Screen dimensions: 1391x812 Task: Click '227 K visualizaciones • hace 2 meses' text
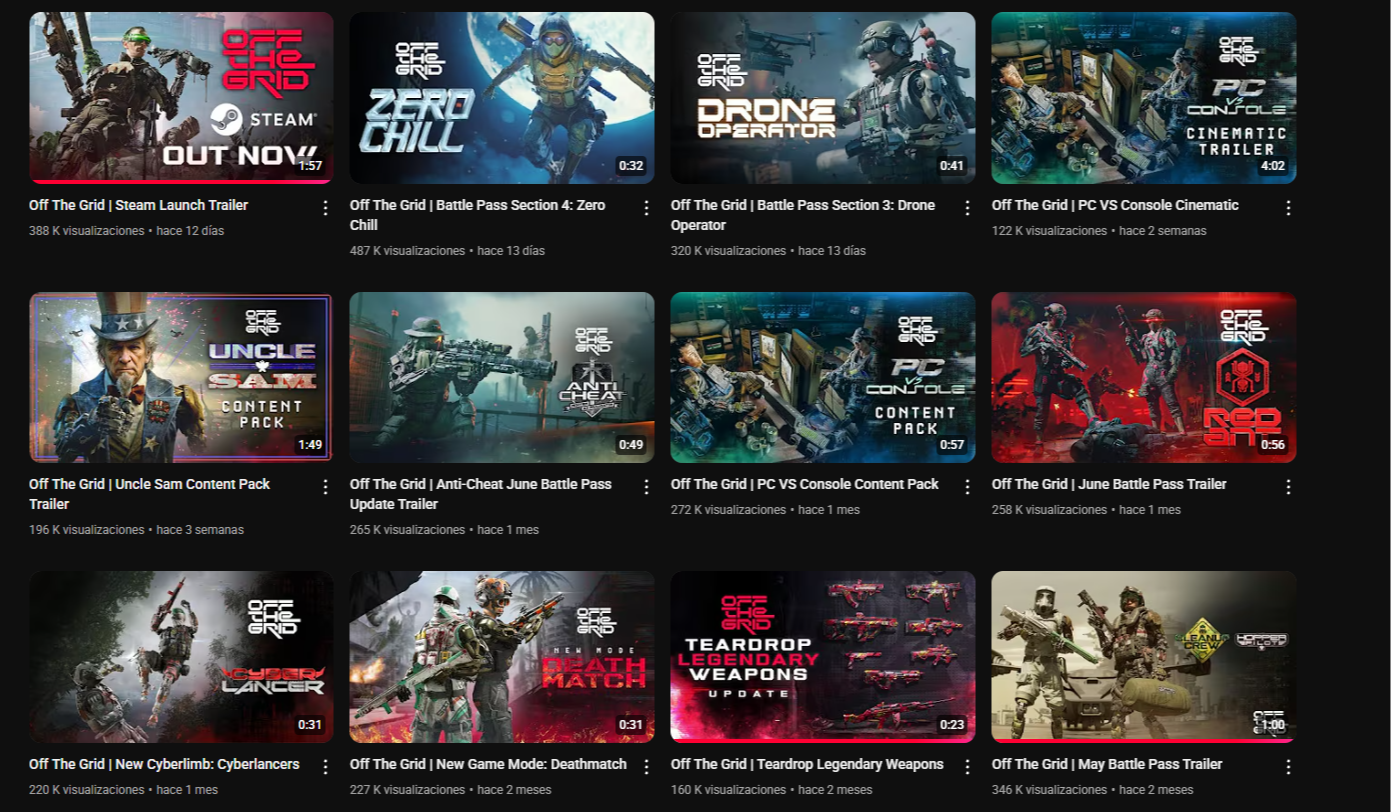point(450,790)
